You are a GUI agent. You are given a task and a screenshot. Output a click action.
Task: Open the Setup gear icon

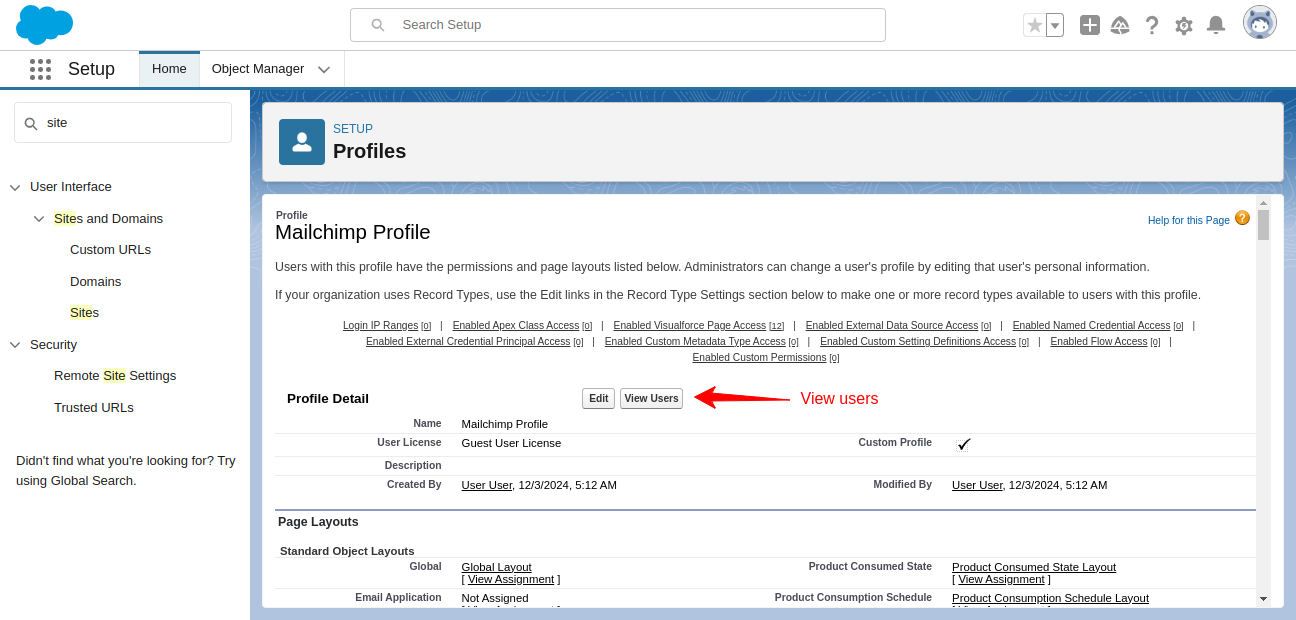[x=1184, y=25]
